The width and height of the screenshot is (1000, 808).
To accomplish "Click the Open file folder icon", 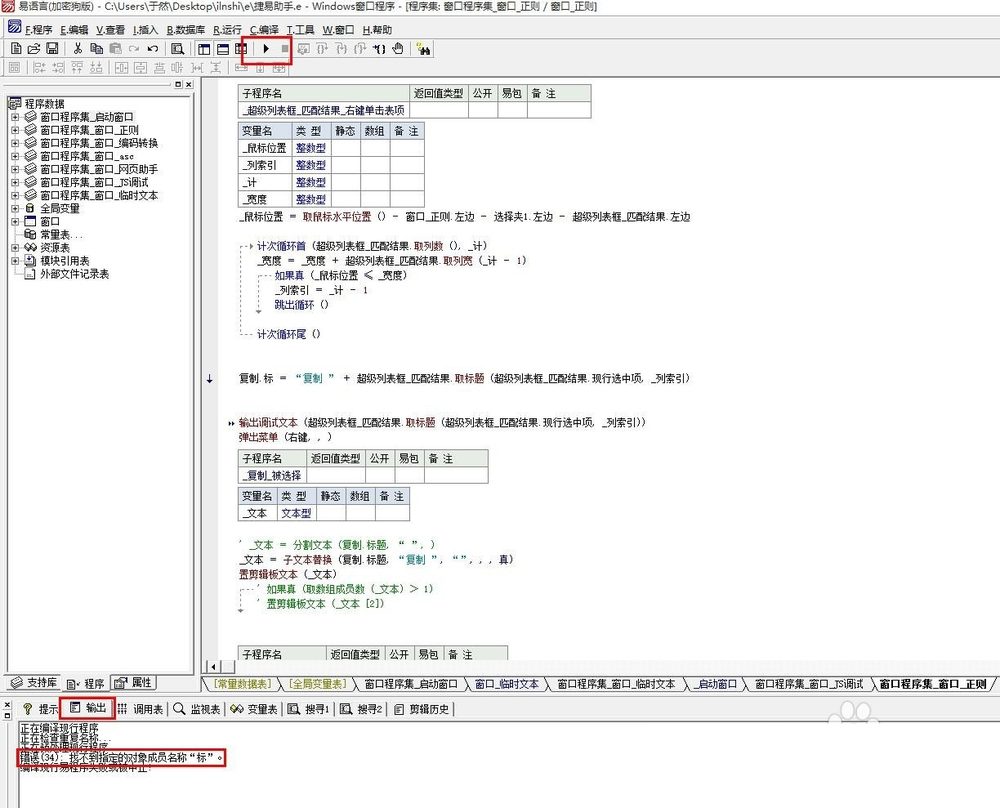I will tap(34, 48).
